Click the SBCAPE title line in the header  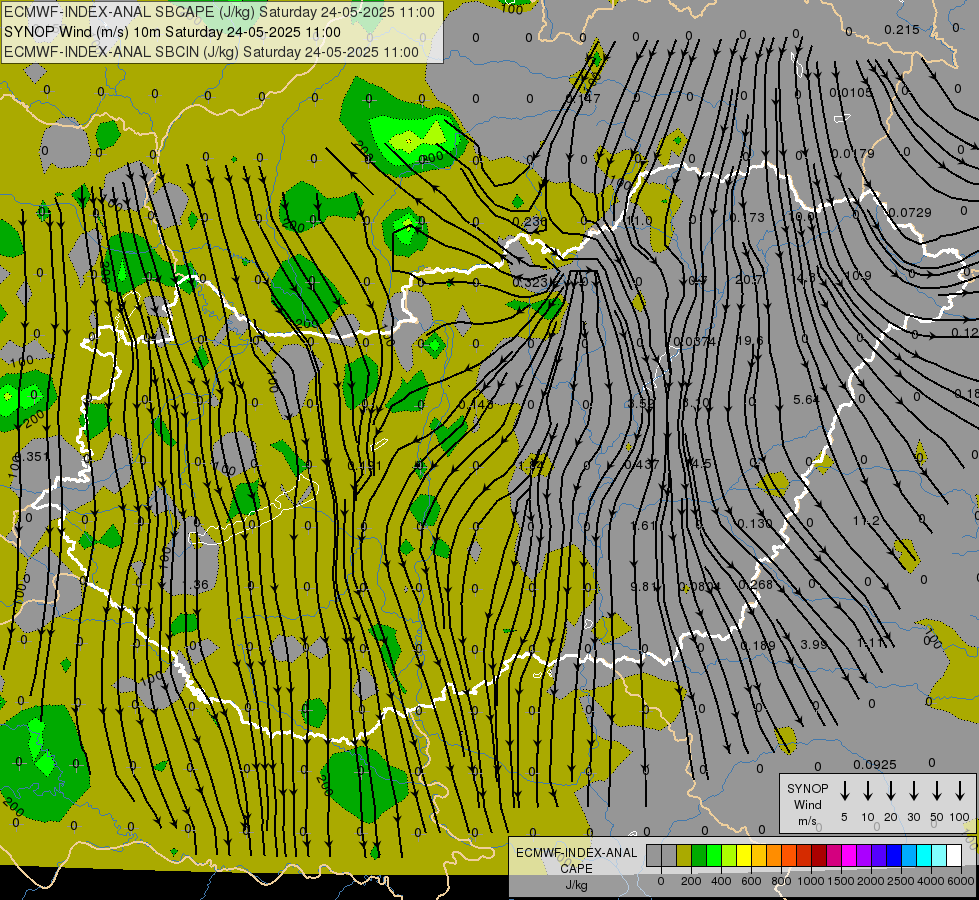pos(219,12)
